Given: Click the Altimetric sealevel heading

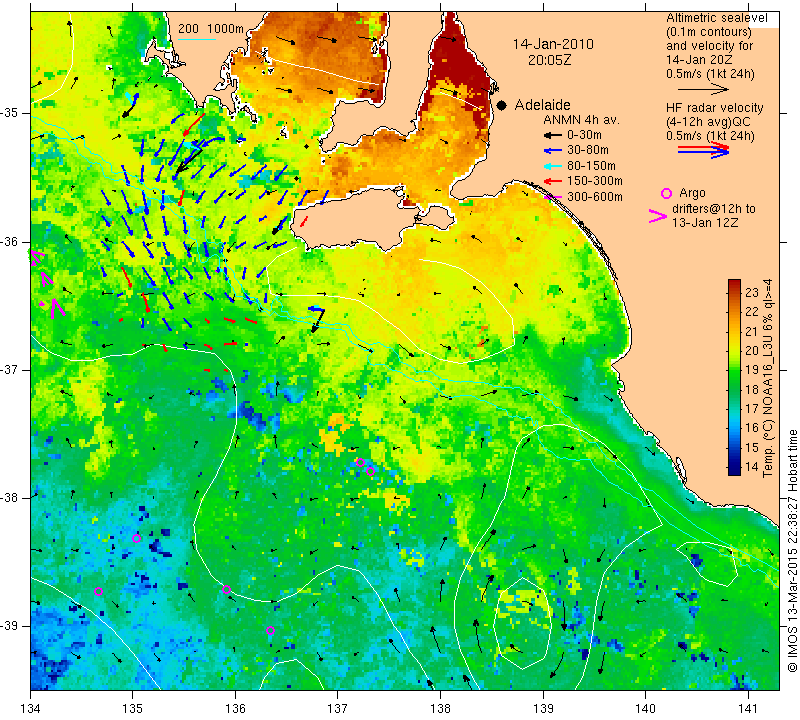Looking at the screenshot, I should pos(717,18).
